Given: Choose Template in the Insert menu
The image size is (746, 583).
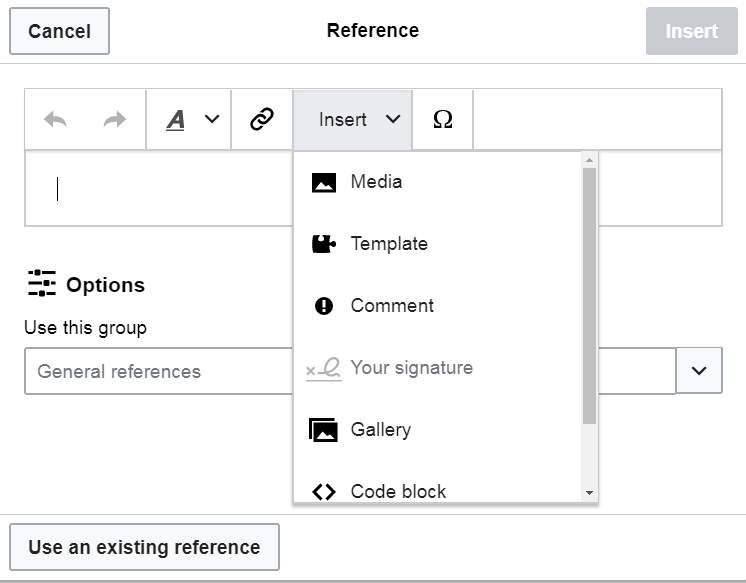Looking at the screenshot, I should pyautogui.click(x=388, y=244).
